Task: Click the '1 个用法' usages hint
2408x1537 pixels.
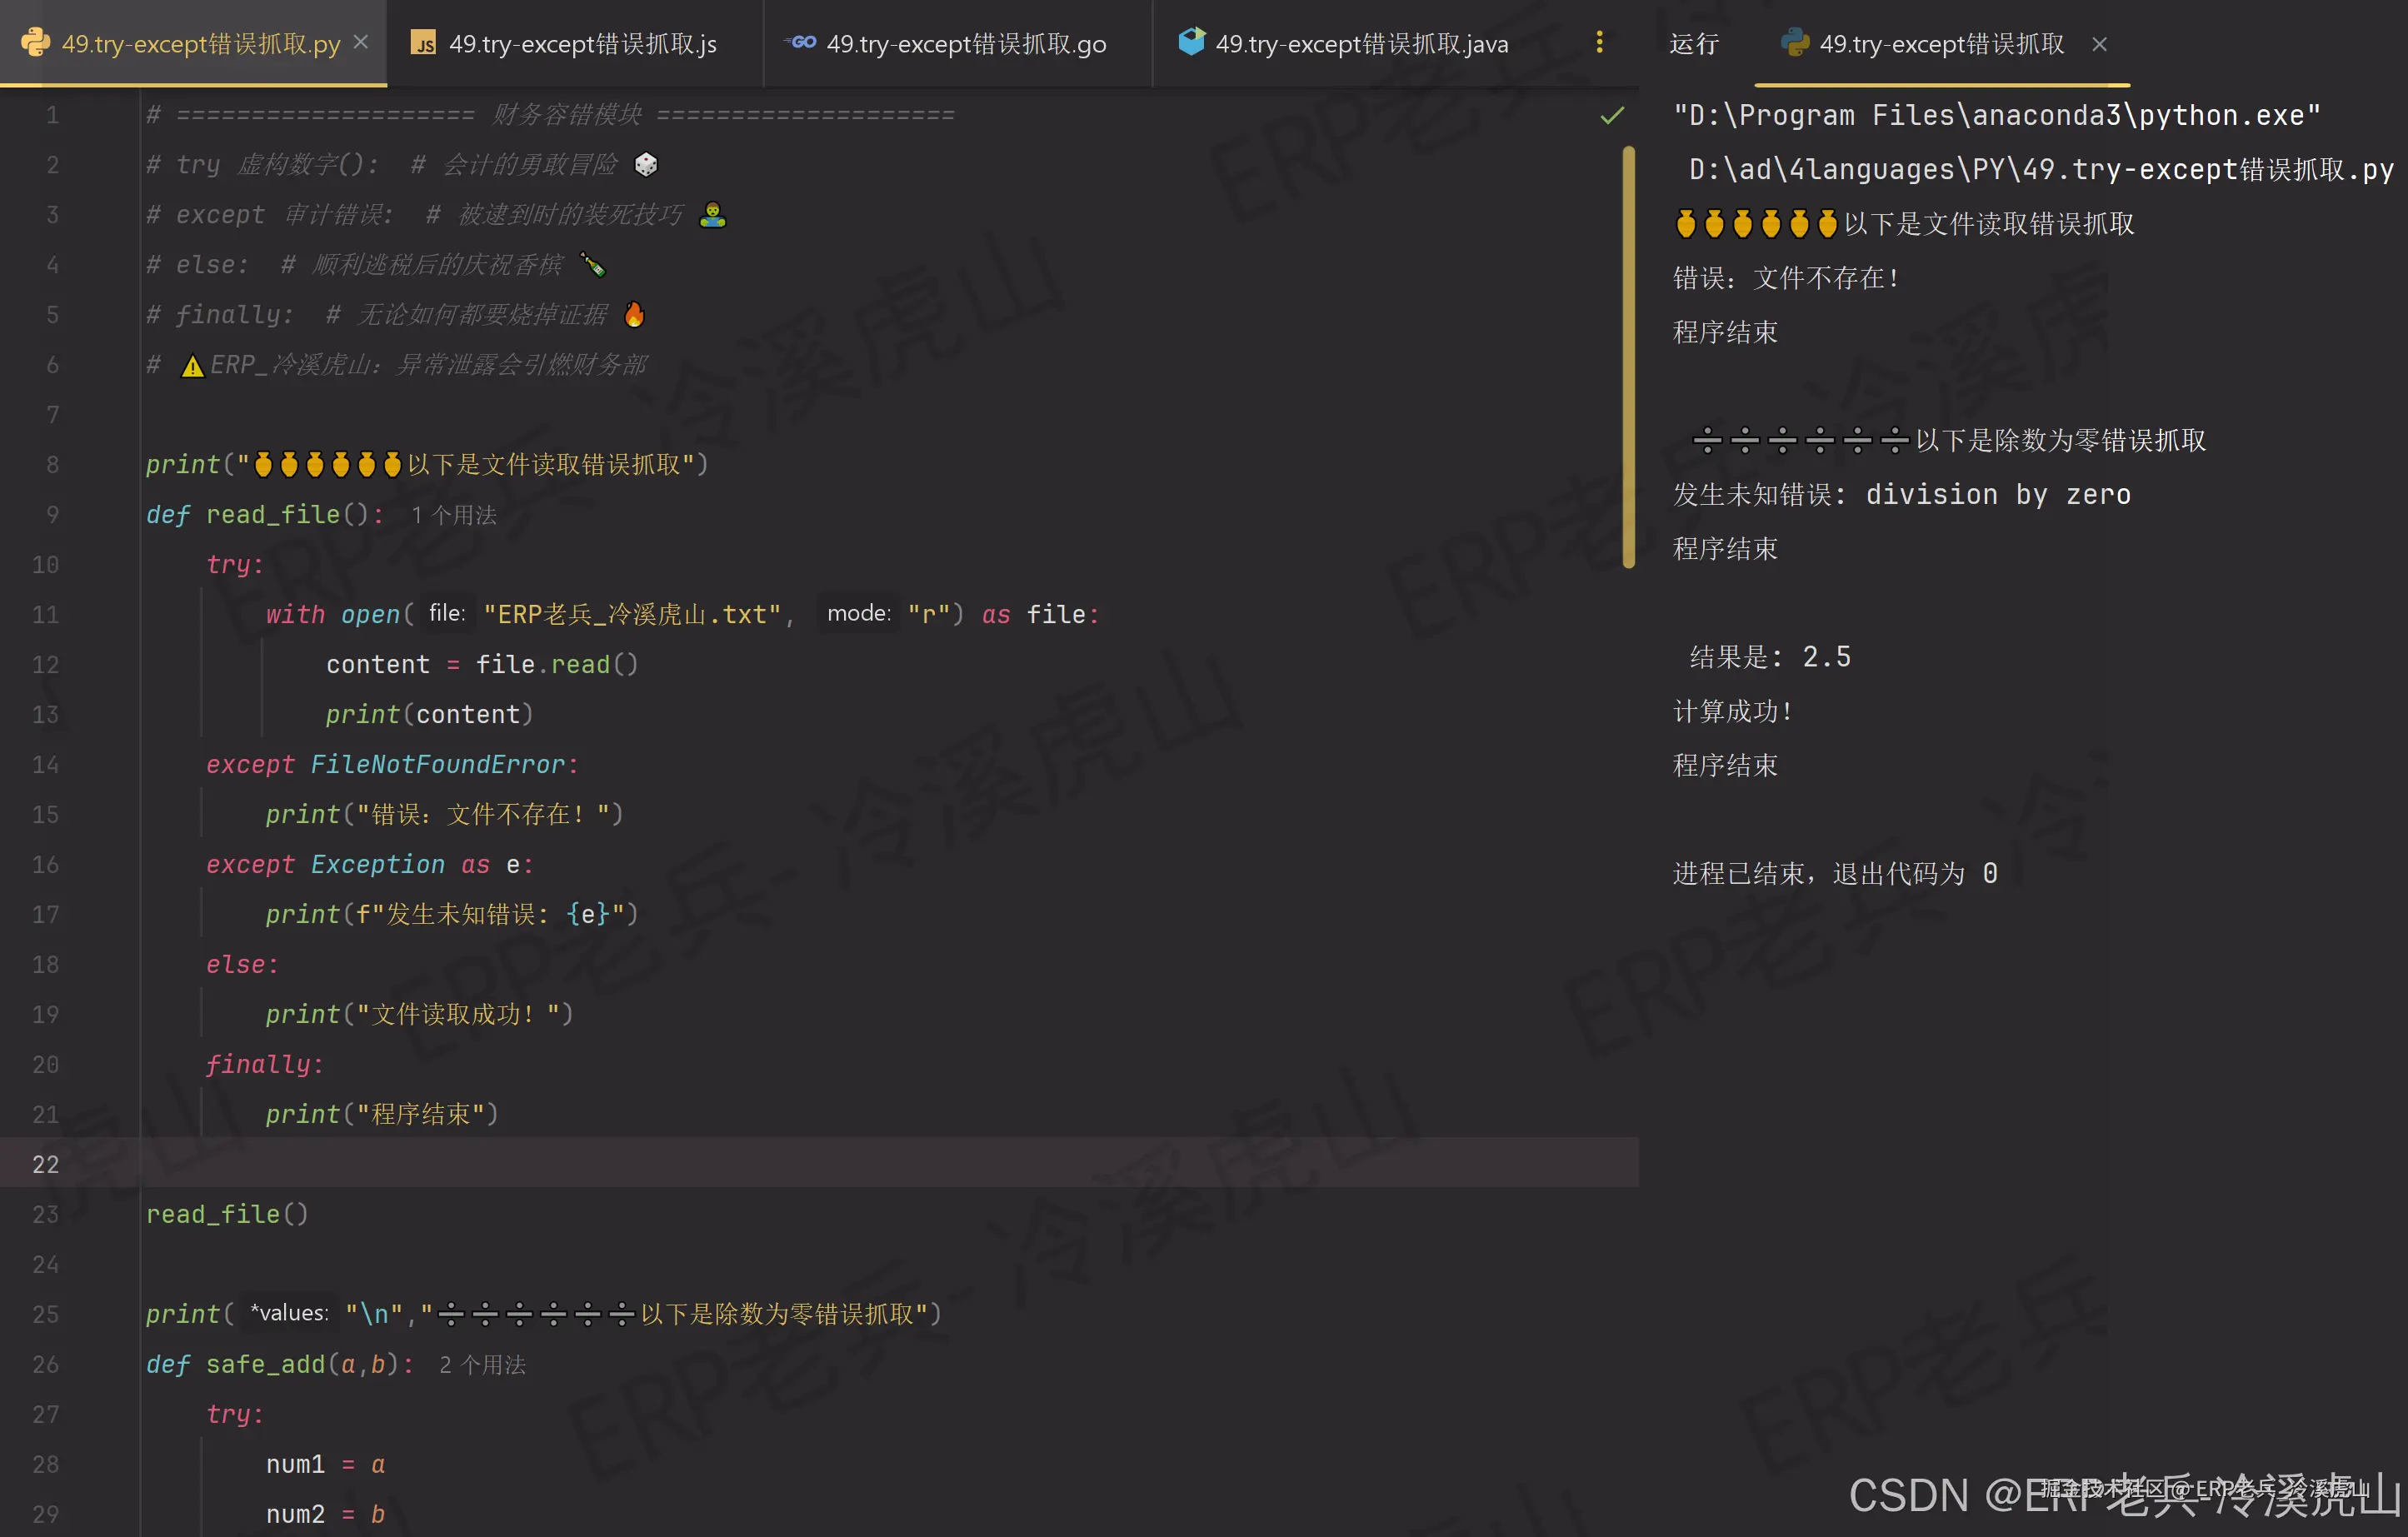Action: tap(453, 515)
